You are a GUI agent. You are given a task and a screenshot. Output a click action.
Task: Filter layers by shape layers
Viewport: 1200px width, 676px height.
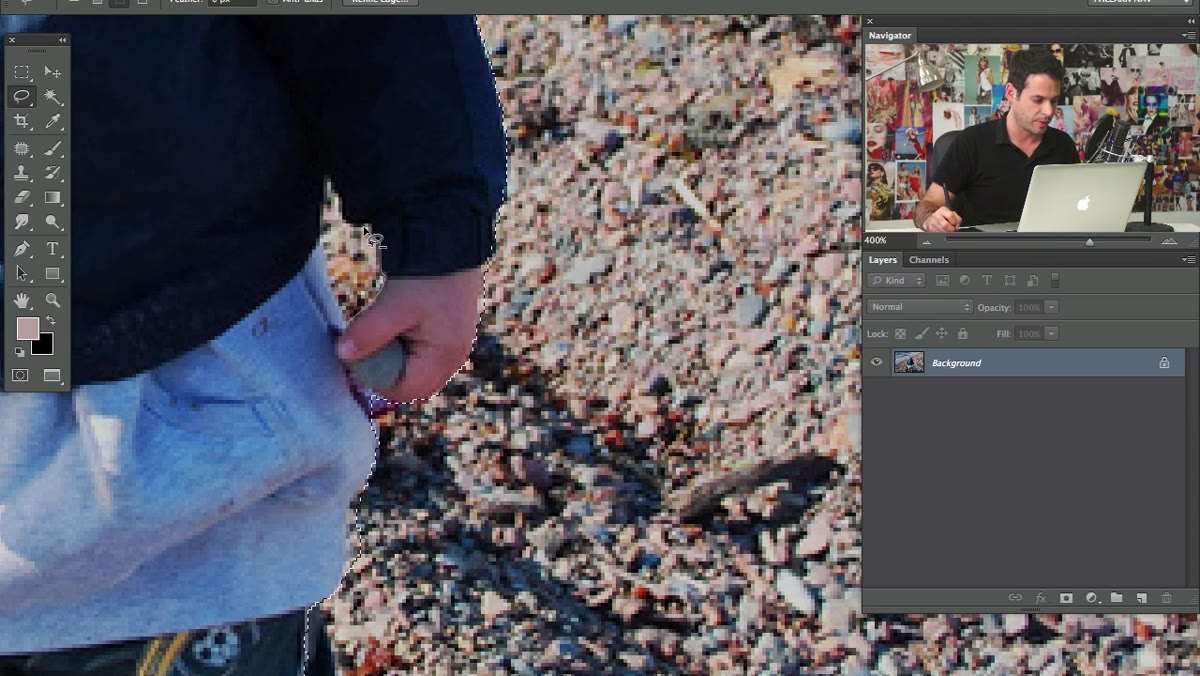(x=1010, y=281)
